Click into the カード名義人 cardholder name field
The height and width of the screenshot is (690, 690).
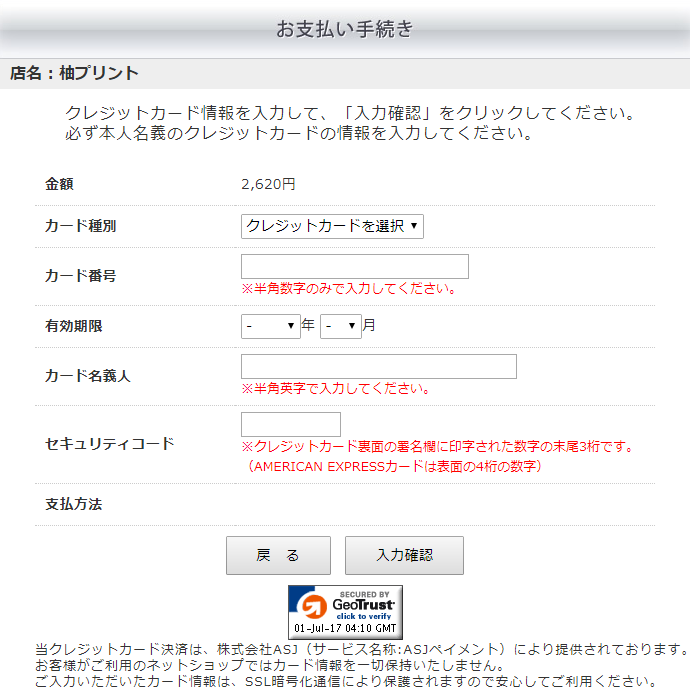point(378,367)
